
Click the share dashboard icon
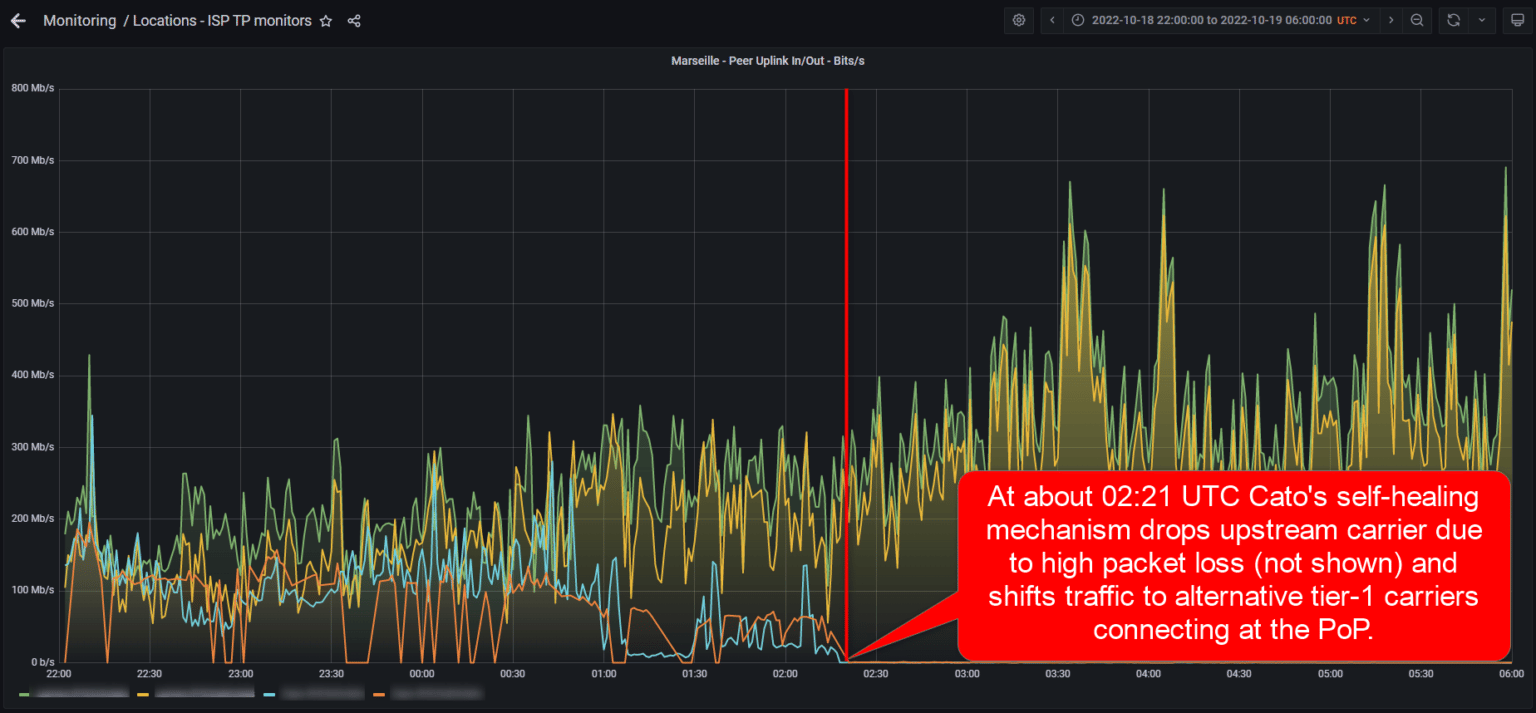354,20
